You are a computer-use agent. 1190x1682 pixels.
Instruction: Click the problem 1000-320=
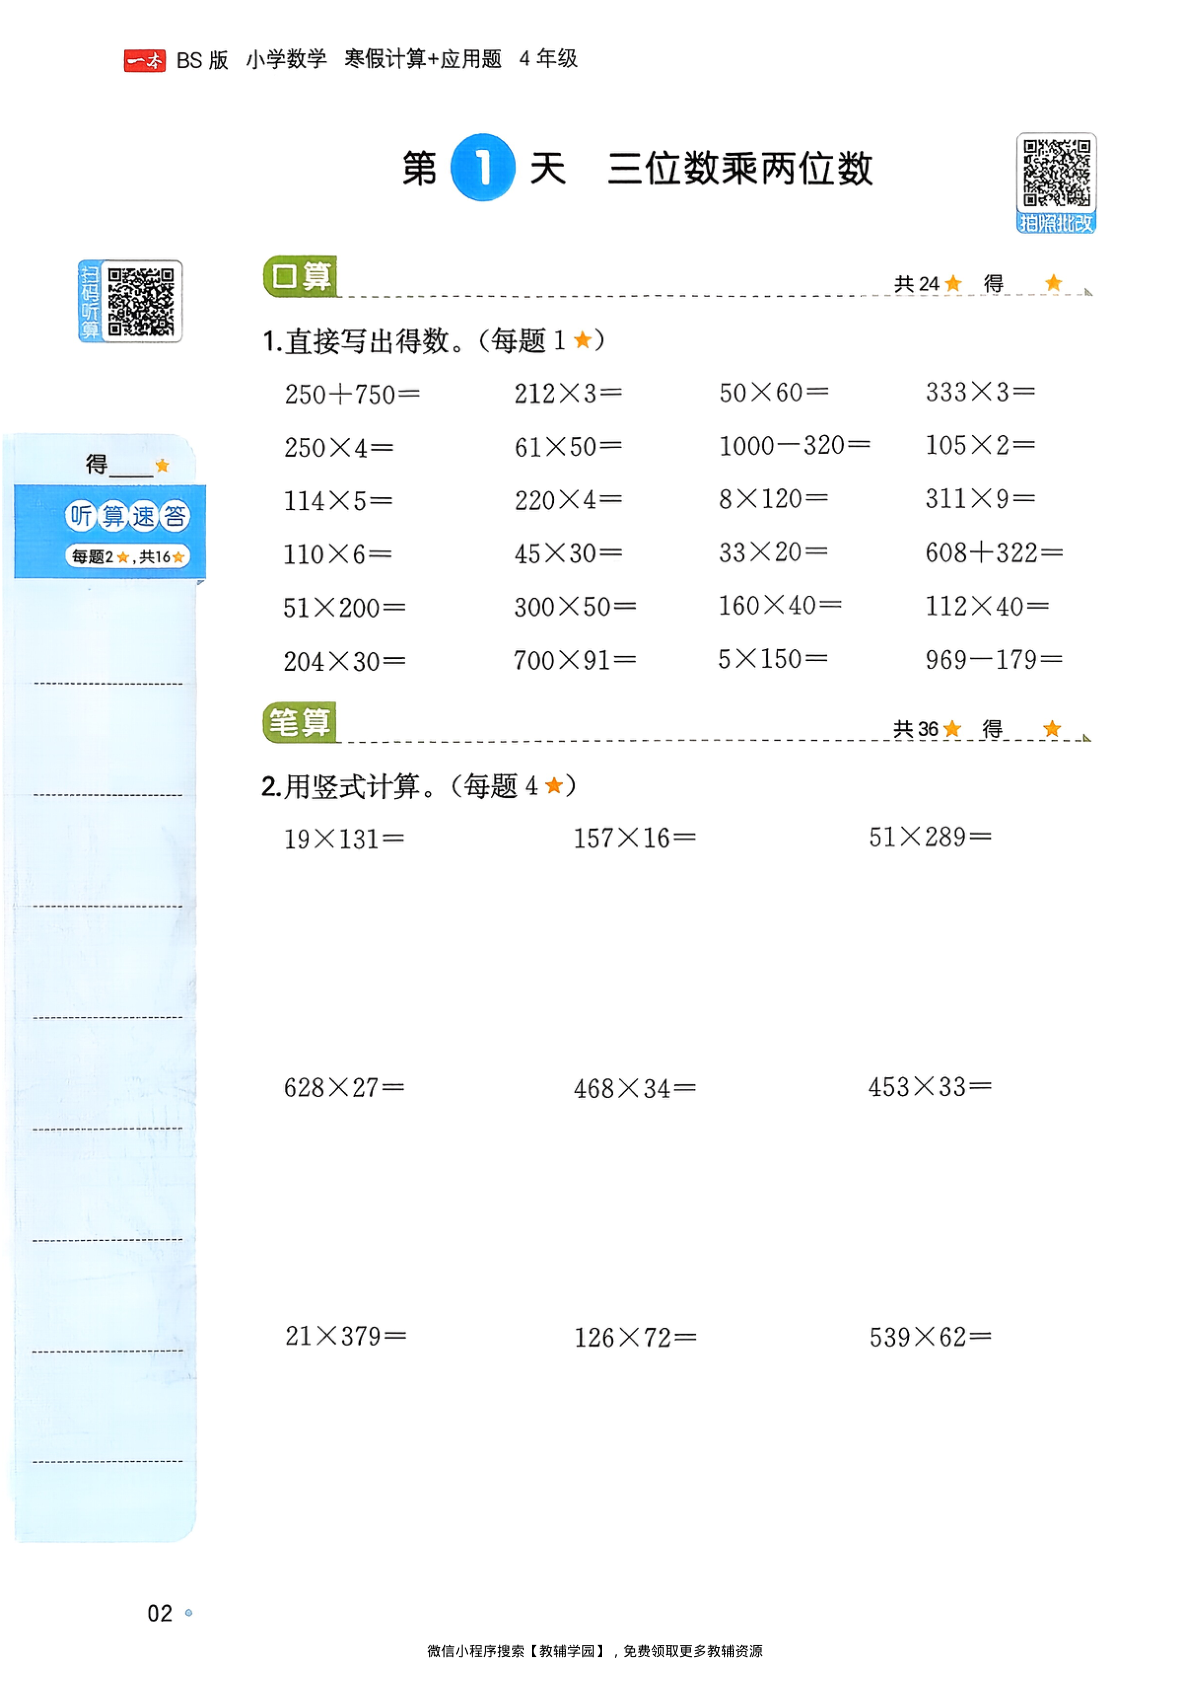[x=795, y=445]
